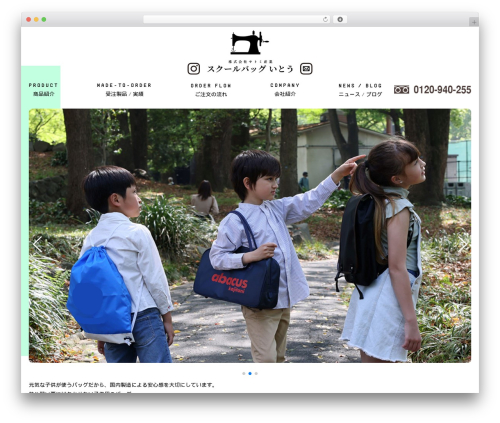Open the PRODUCT menu item
Viewport: 500px width, 423px height.
pyautogui.click(x=43, y=89)
